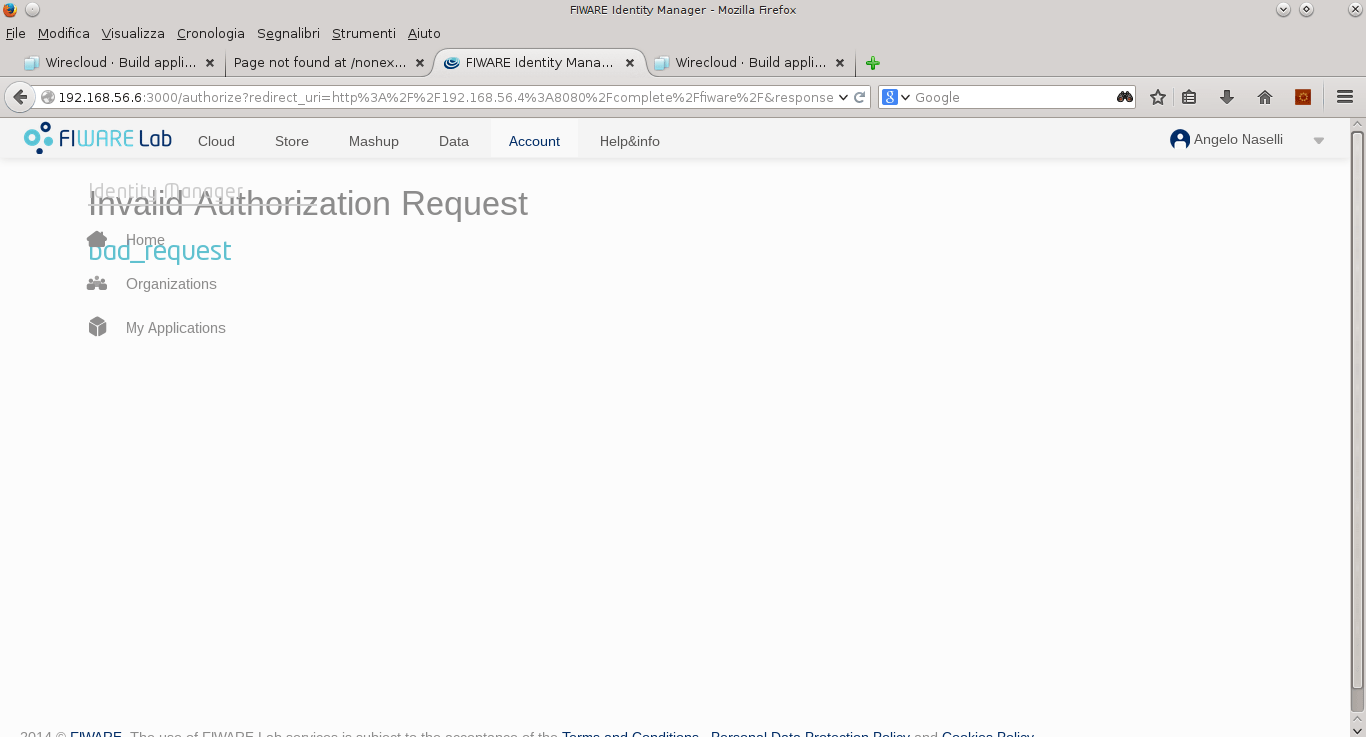The image size is (1366, 737).
Task: Click the Home sidebar house icon
Action: tap(97, 239)
